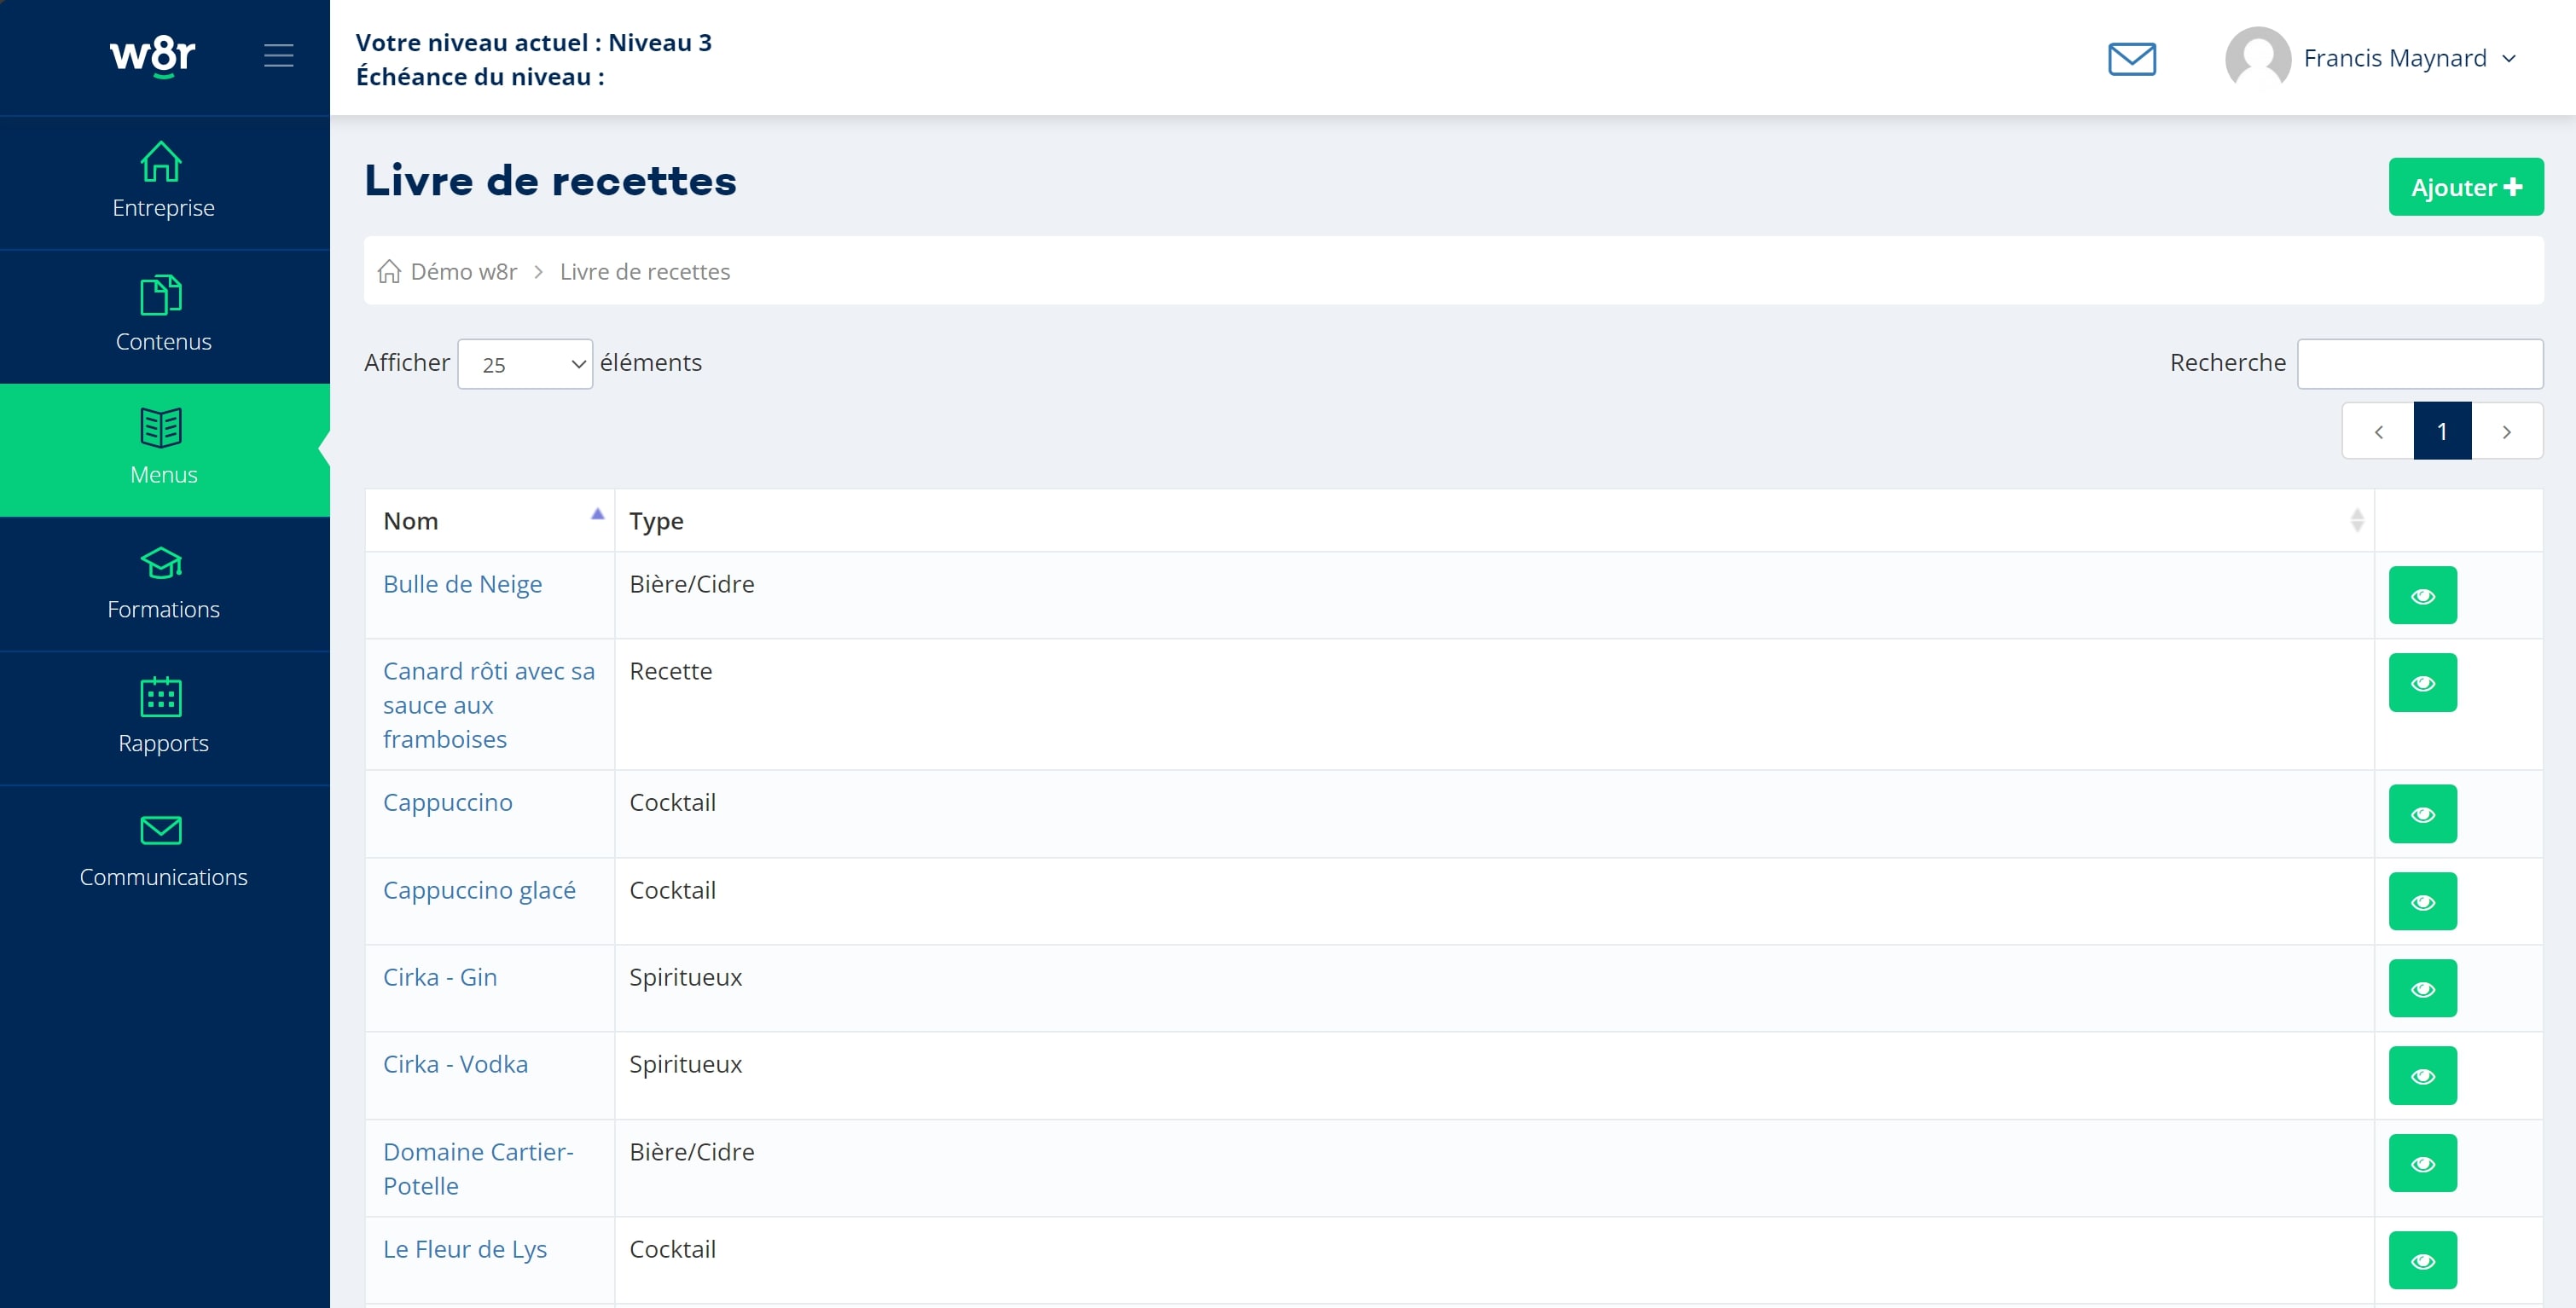Click the Contenus pages icon
This screenshot has width=2576, height=1308.
coord(162,295)
